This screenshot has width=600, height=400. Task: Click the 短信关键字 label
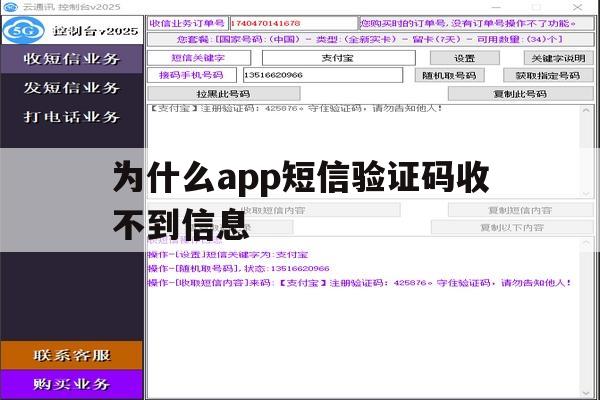tap(199, 58)
